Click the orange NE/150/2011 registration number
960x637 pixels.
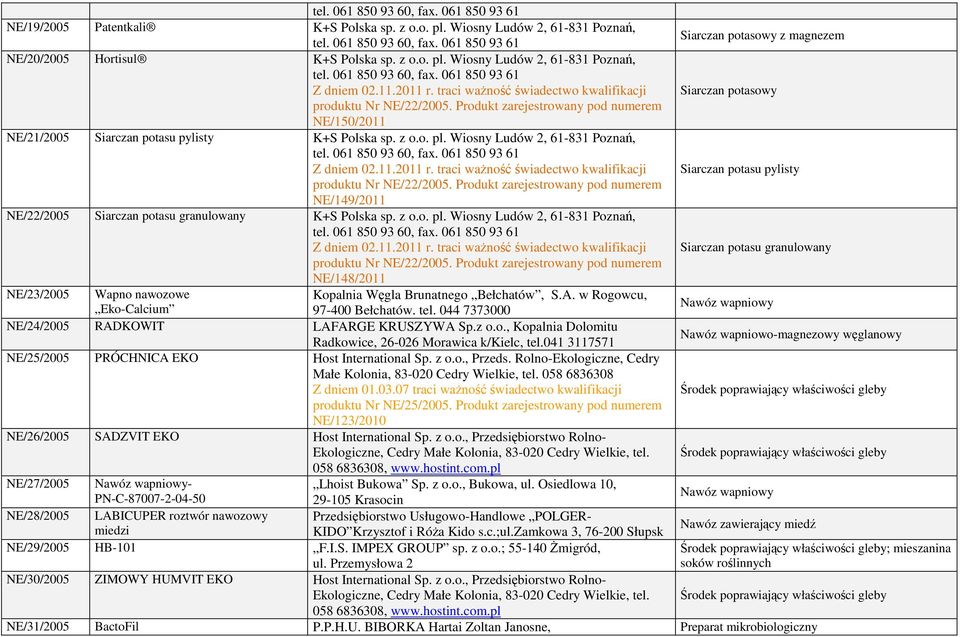pos(349,122)
